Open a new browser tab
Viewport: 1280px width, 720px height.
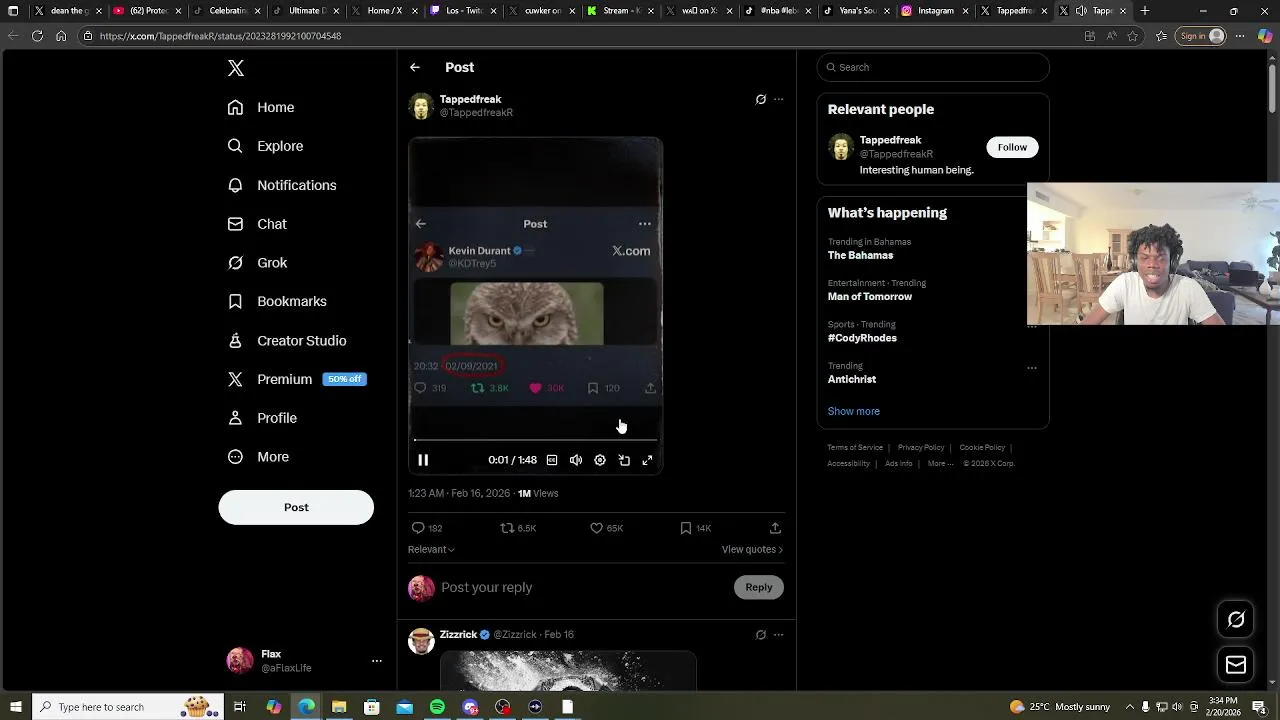(x=1145, y=11)
